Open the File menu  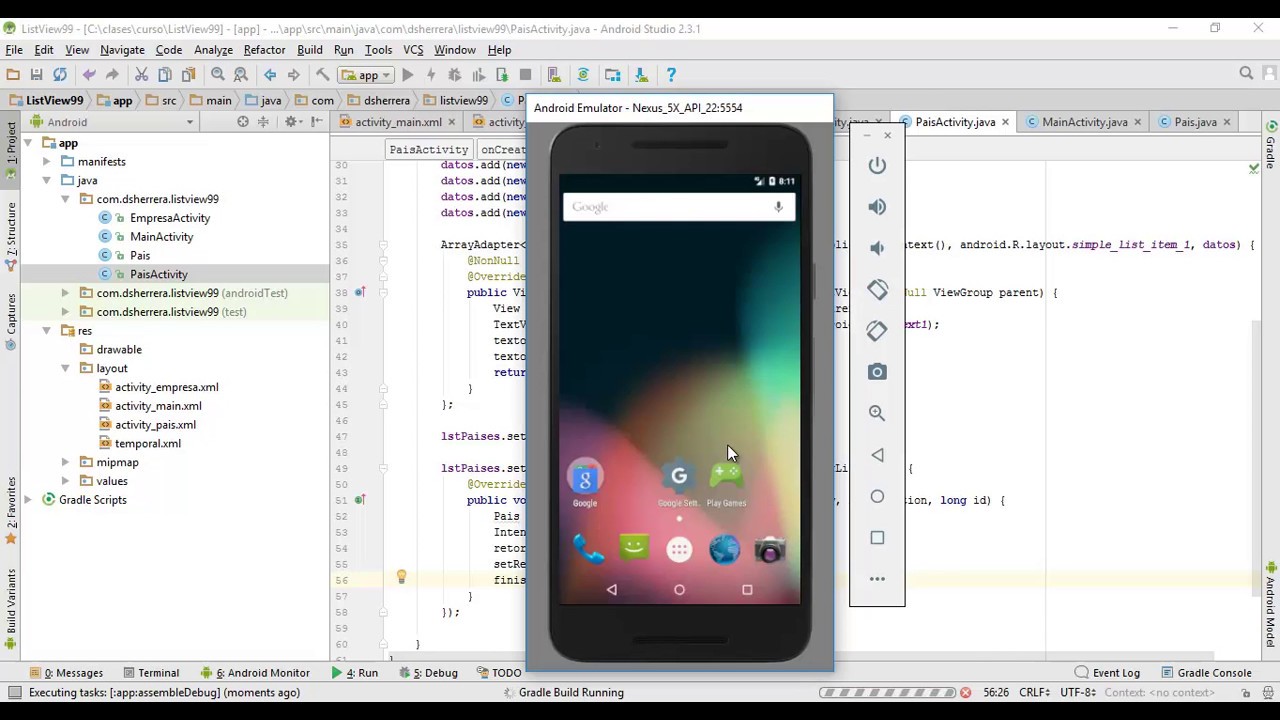click(x=14, y=50)
